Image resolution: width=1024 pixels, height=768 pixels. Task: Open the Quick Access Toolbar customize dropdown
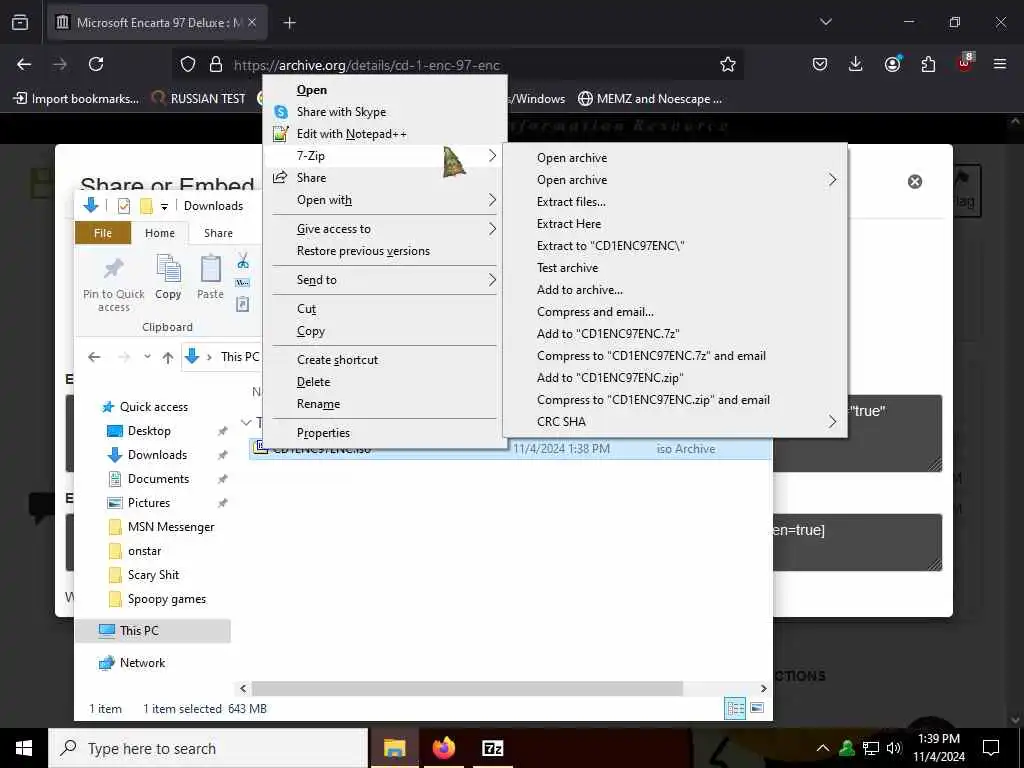click(x=165, y=206)
